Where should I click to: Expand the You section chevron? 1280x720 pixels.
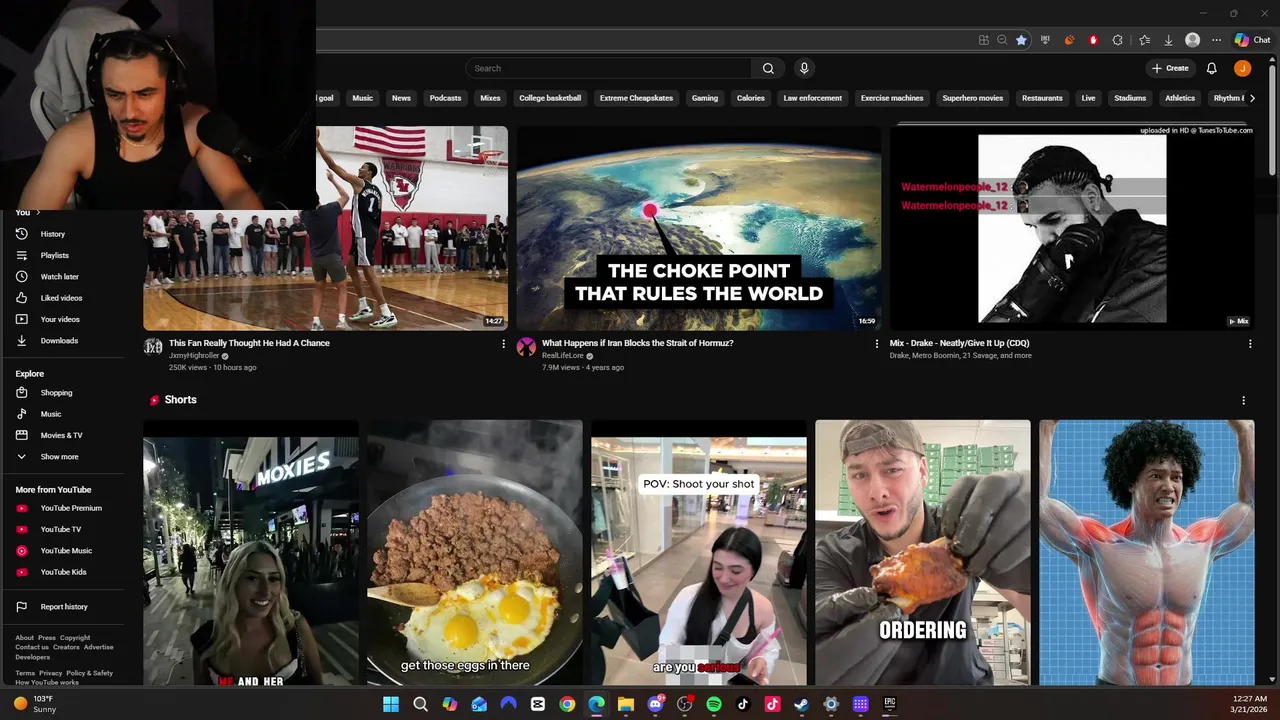(x=38, y=212)
